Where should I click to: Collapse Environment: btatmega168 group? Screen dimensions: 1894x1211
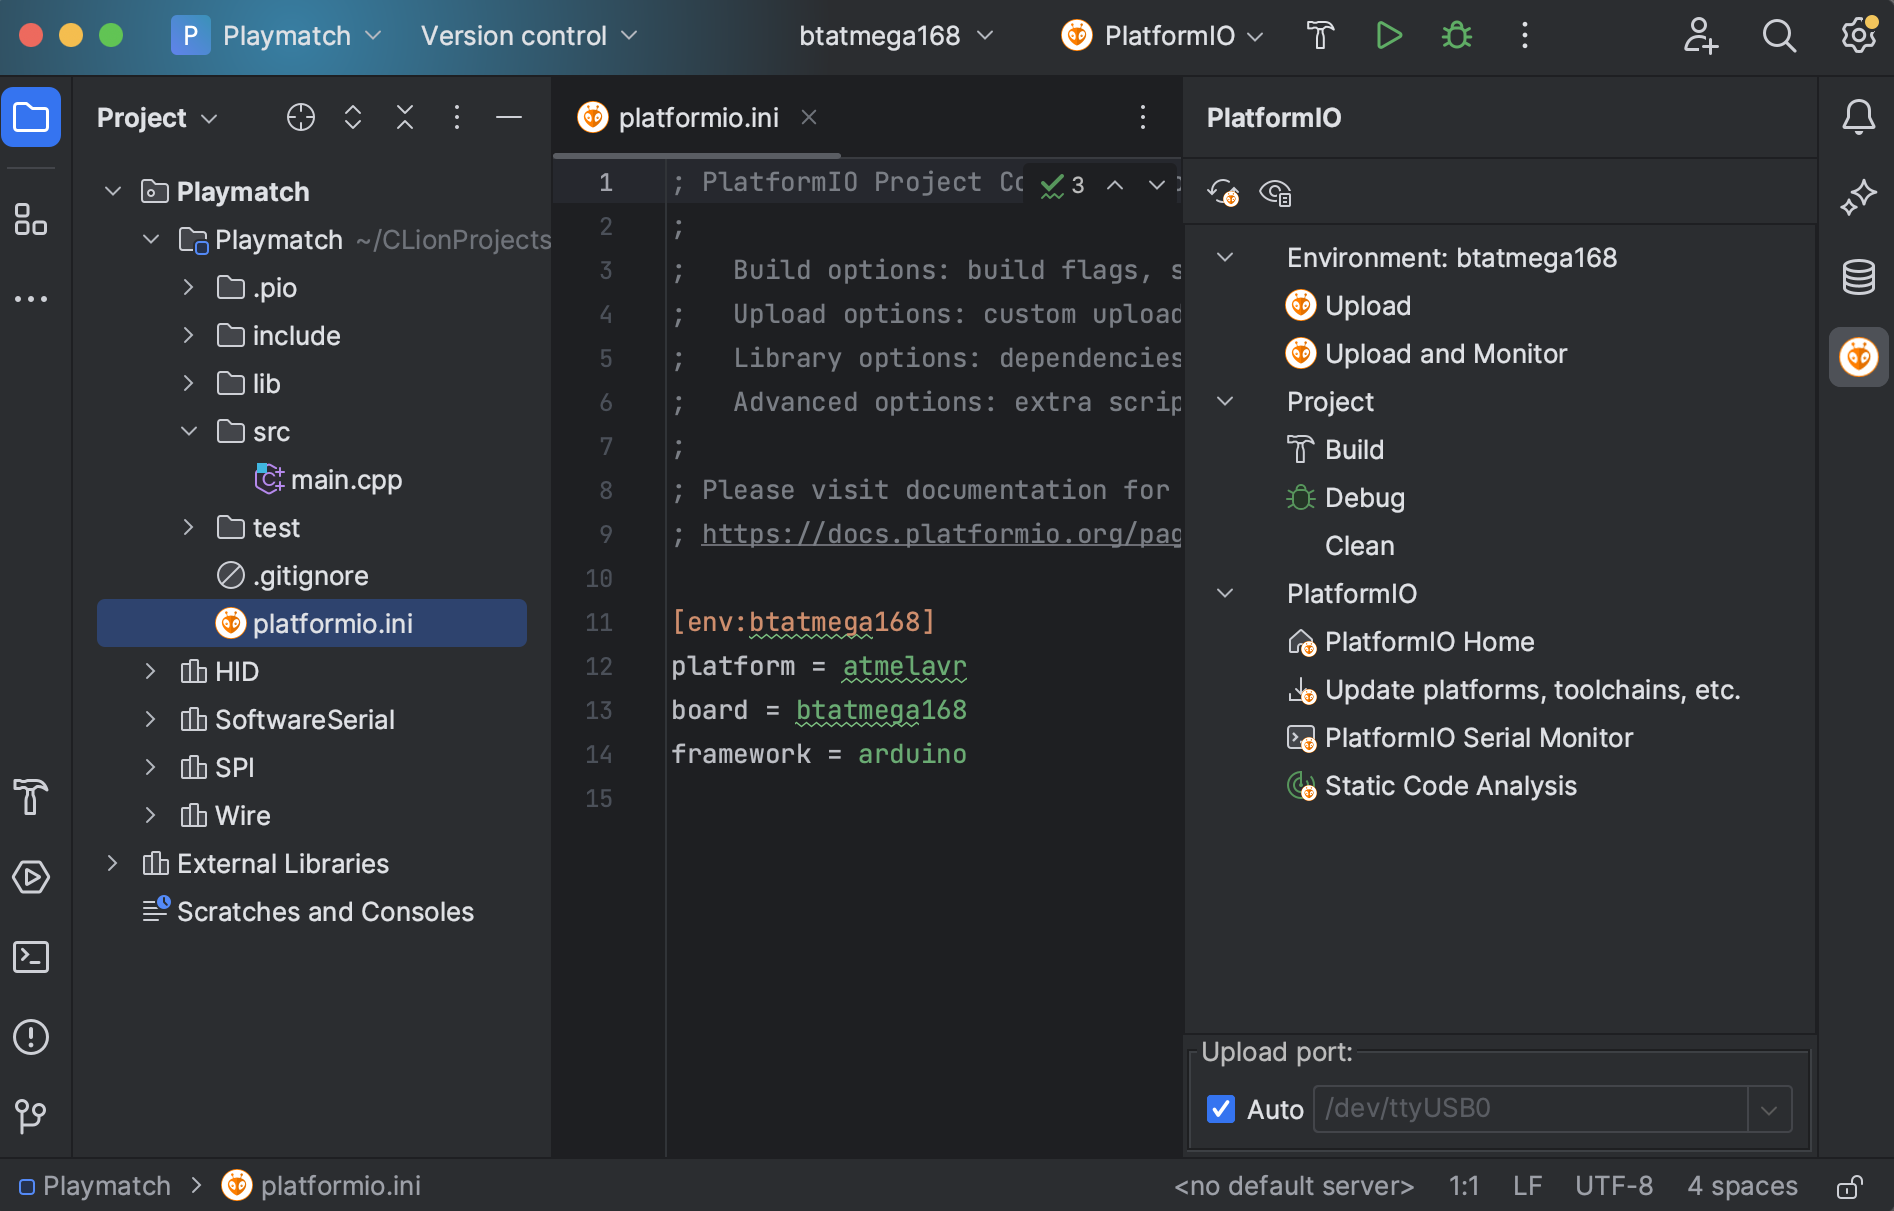click(x=1225, y=258)
